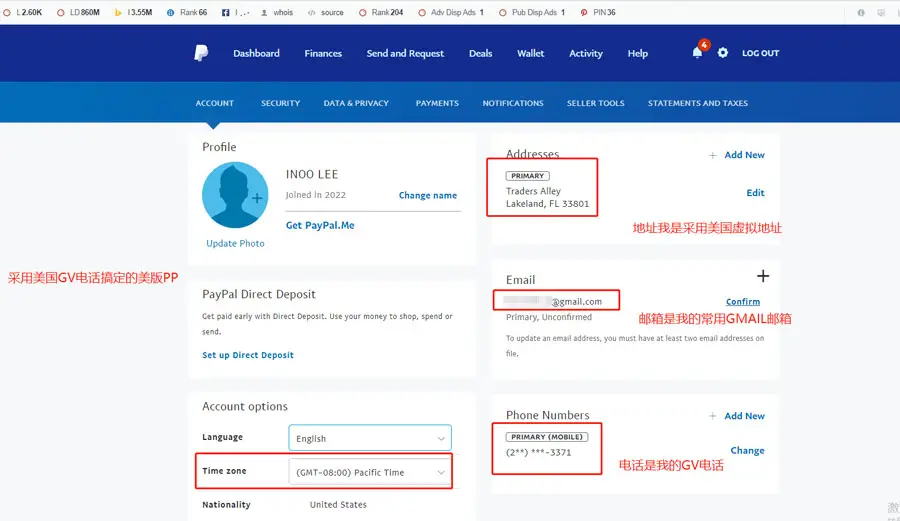The width and height of the screenshot is (900, 521).
Task: Click the Get PayPal.Me link
Action: 320,225
